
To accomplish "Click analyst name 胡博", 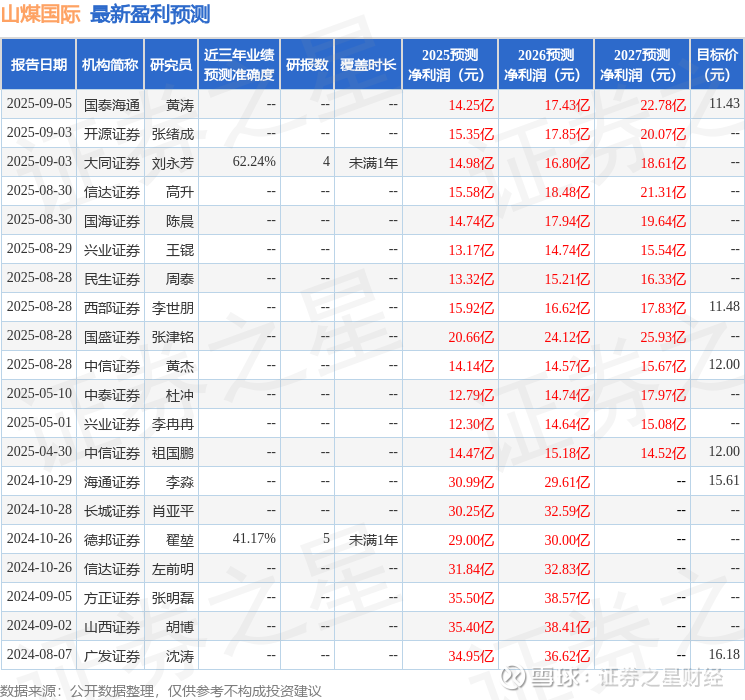I will point(180,627).
